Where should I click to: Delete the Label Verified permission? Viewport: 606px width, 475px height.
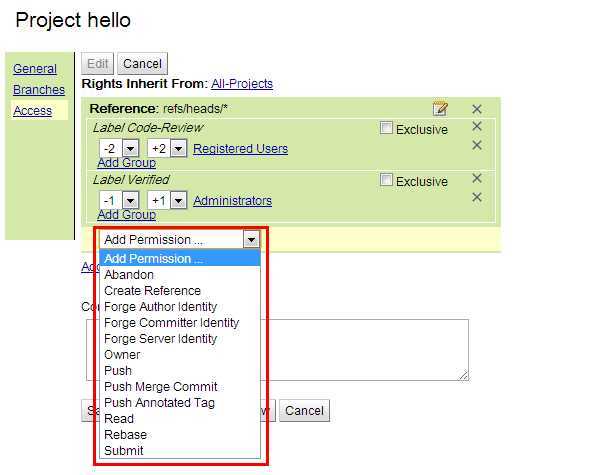click(477, 179)
